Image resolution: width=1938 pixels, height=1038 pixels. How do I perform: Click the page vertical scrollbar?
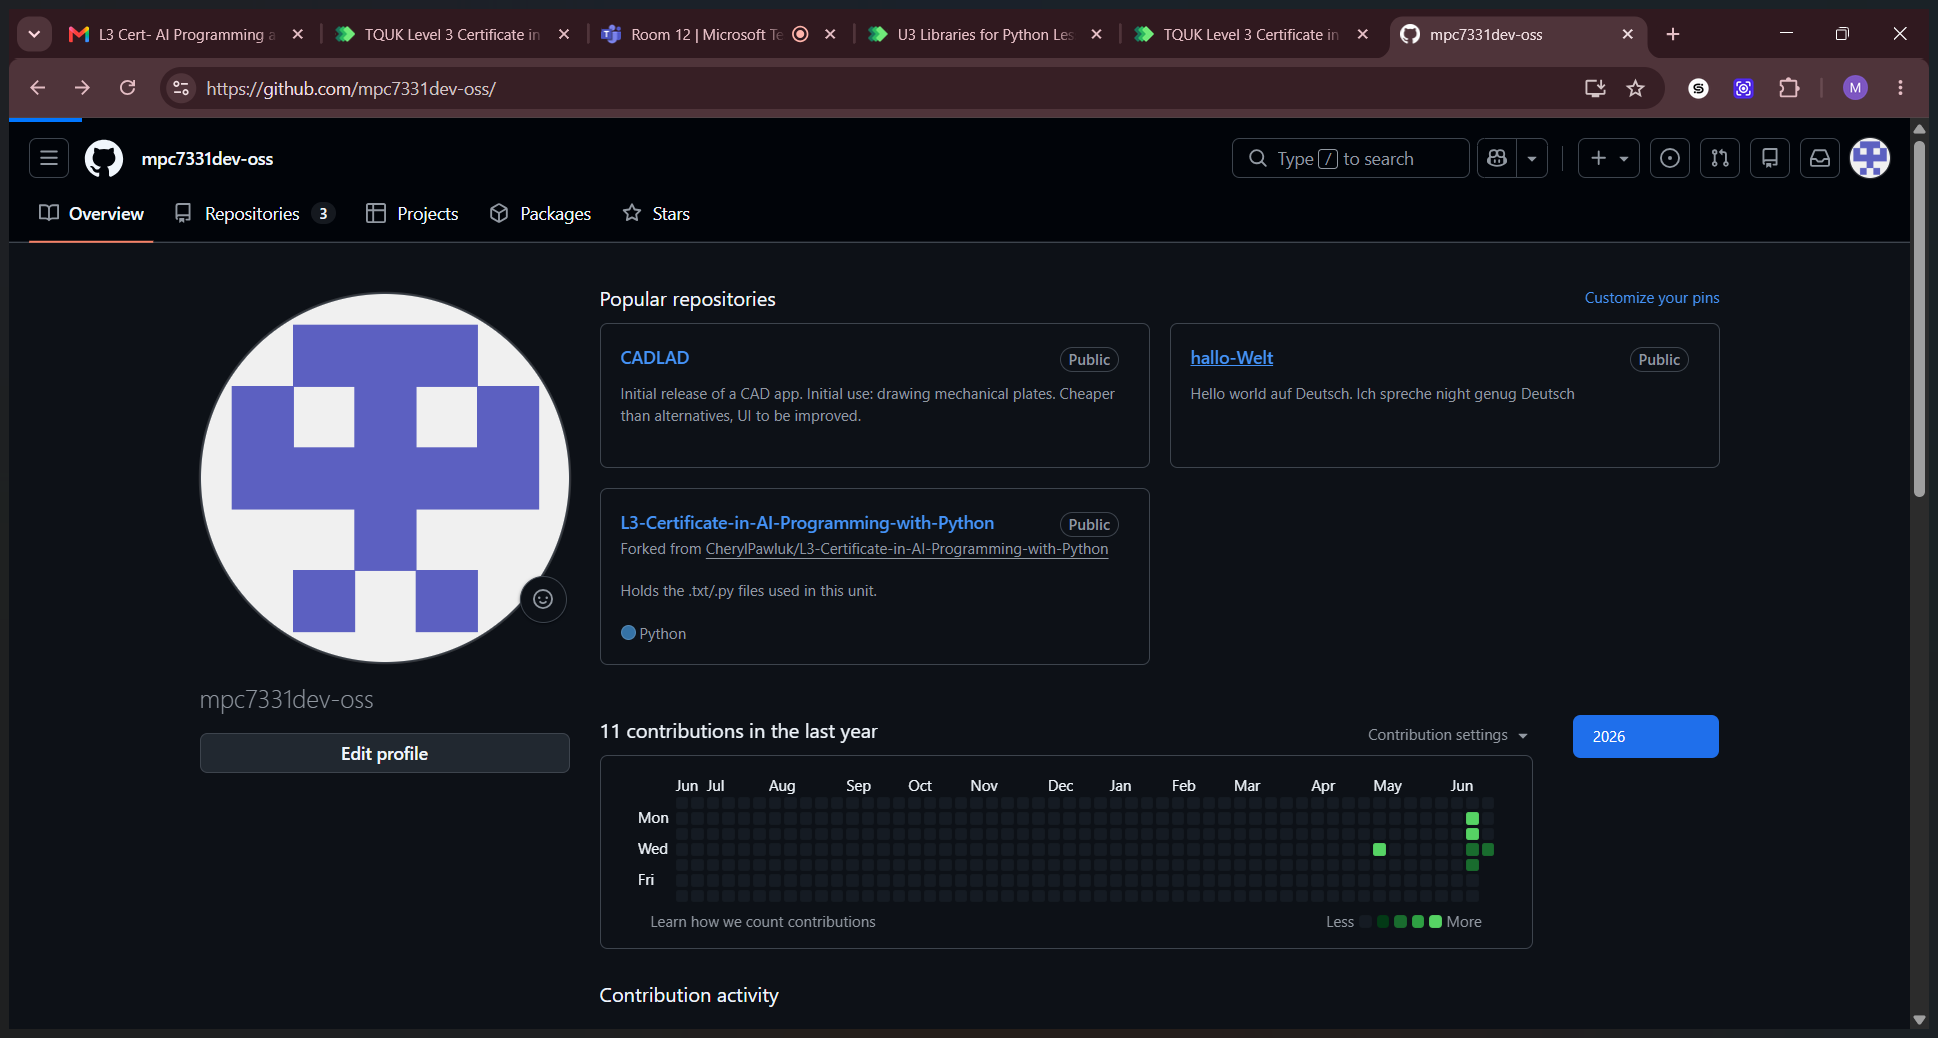(x=1919, y=318)
